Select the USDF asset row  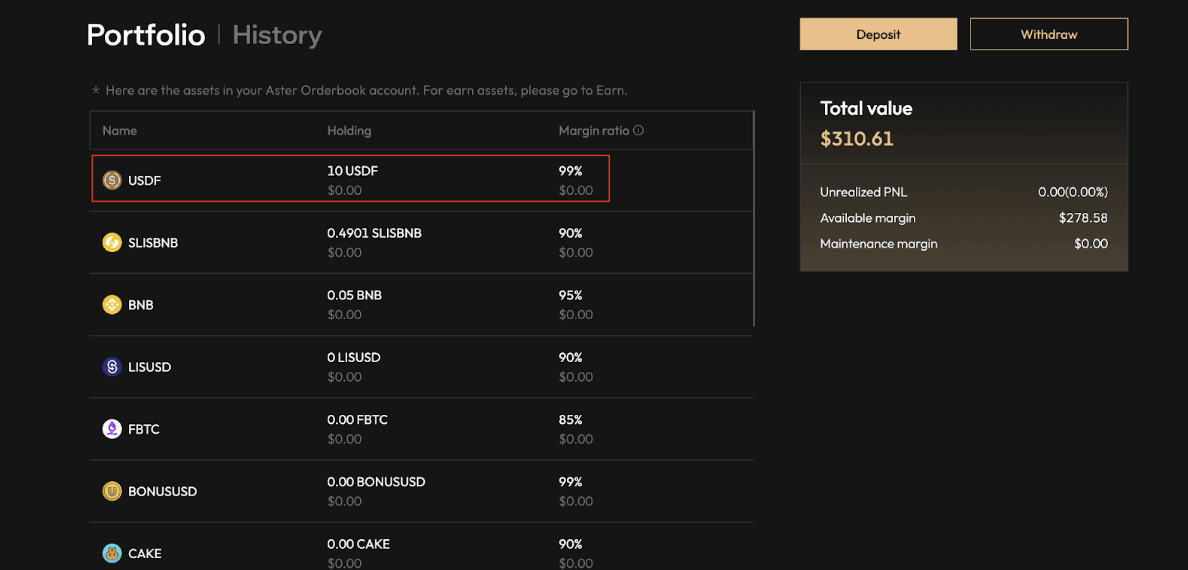click(350, 180)
